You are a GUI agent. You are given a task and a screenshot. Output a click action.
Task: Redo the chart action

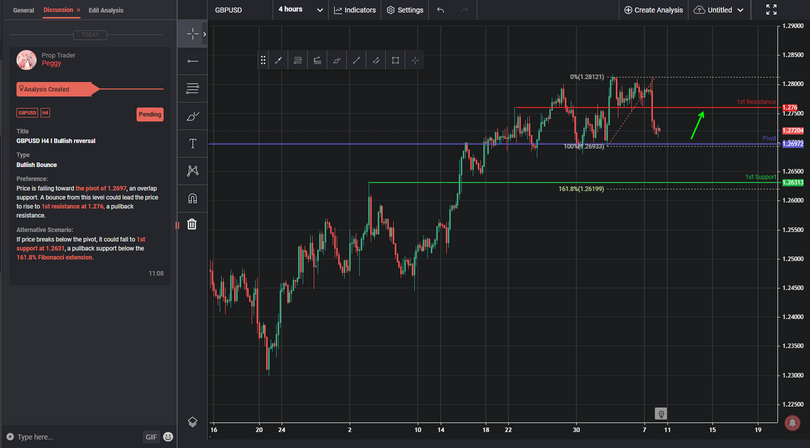(x=465, y=10)
